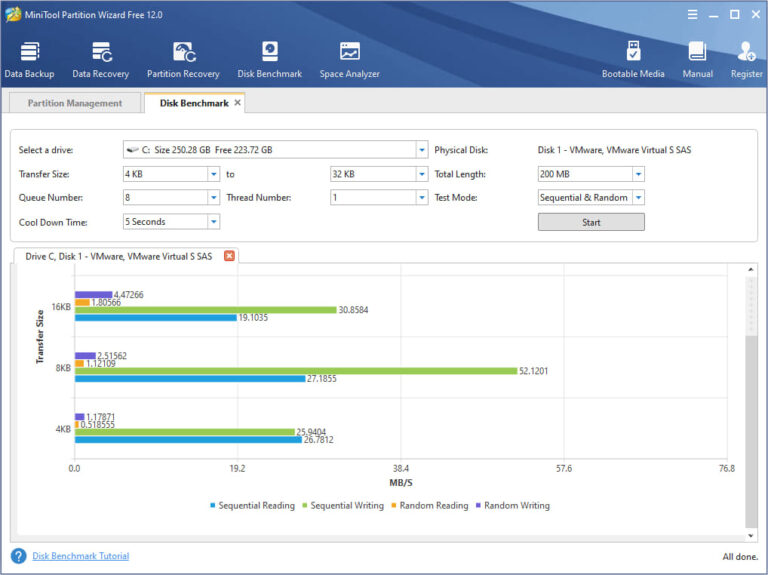Start the disk benchmark test
The image size is (768, 575).
click(591, 222)
